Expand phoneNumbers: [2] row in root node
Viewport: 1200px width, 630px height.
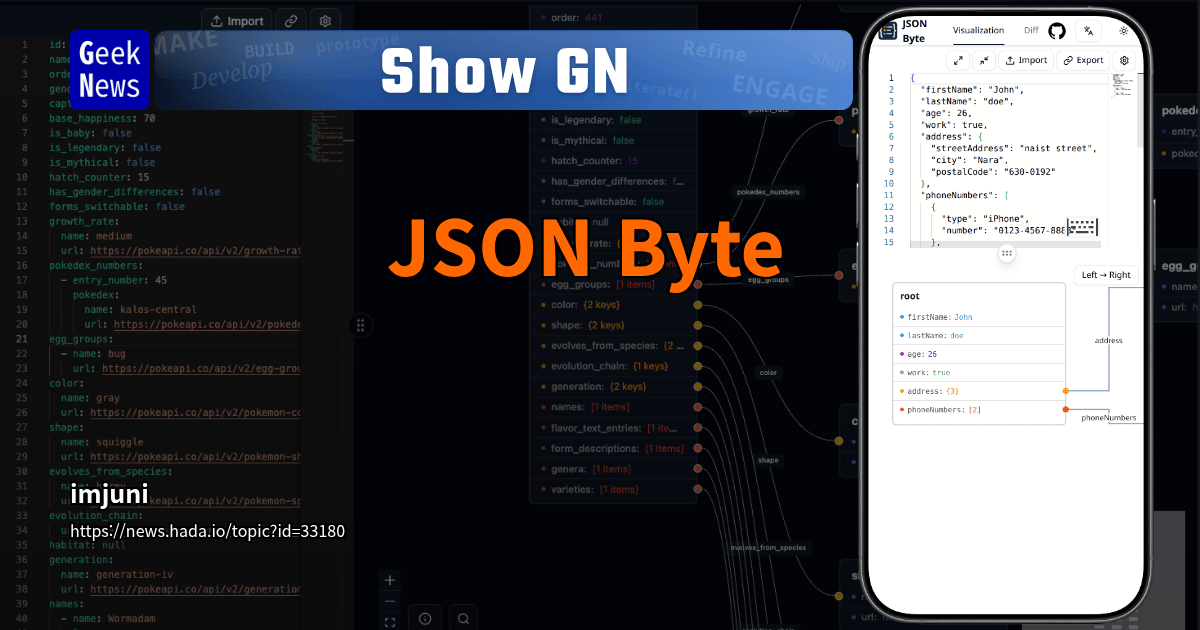click(x=979, y=410)
